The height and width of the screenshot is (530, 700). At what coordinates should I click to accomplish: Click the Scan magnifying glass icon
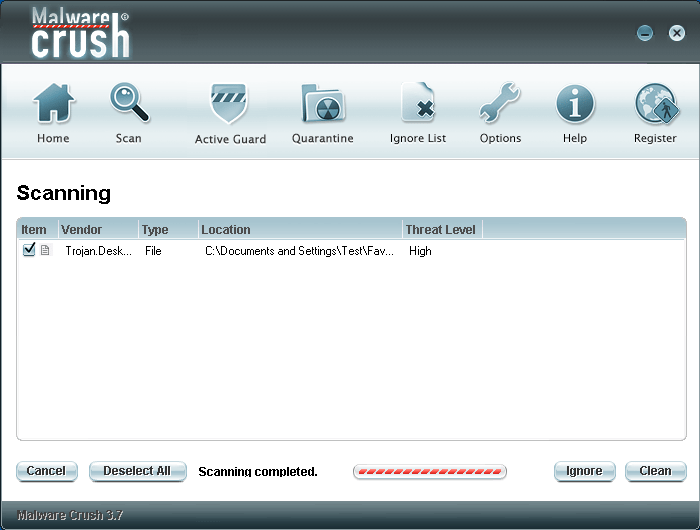pos(129,104)
